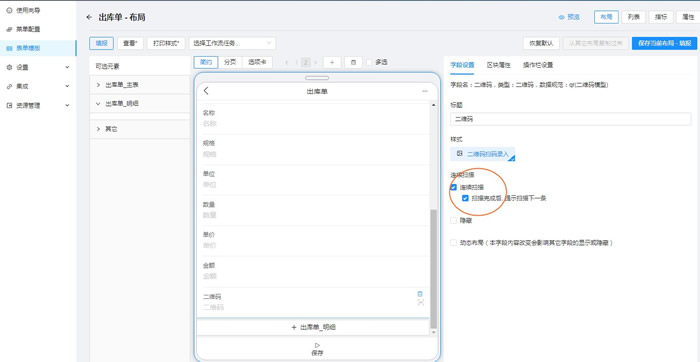The width and height of the screenshot is (700, 362).
Task: Click the 恢复默认 button
Action: pyautogui.click(x=542, y=43)
